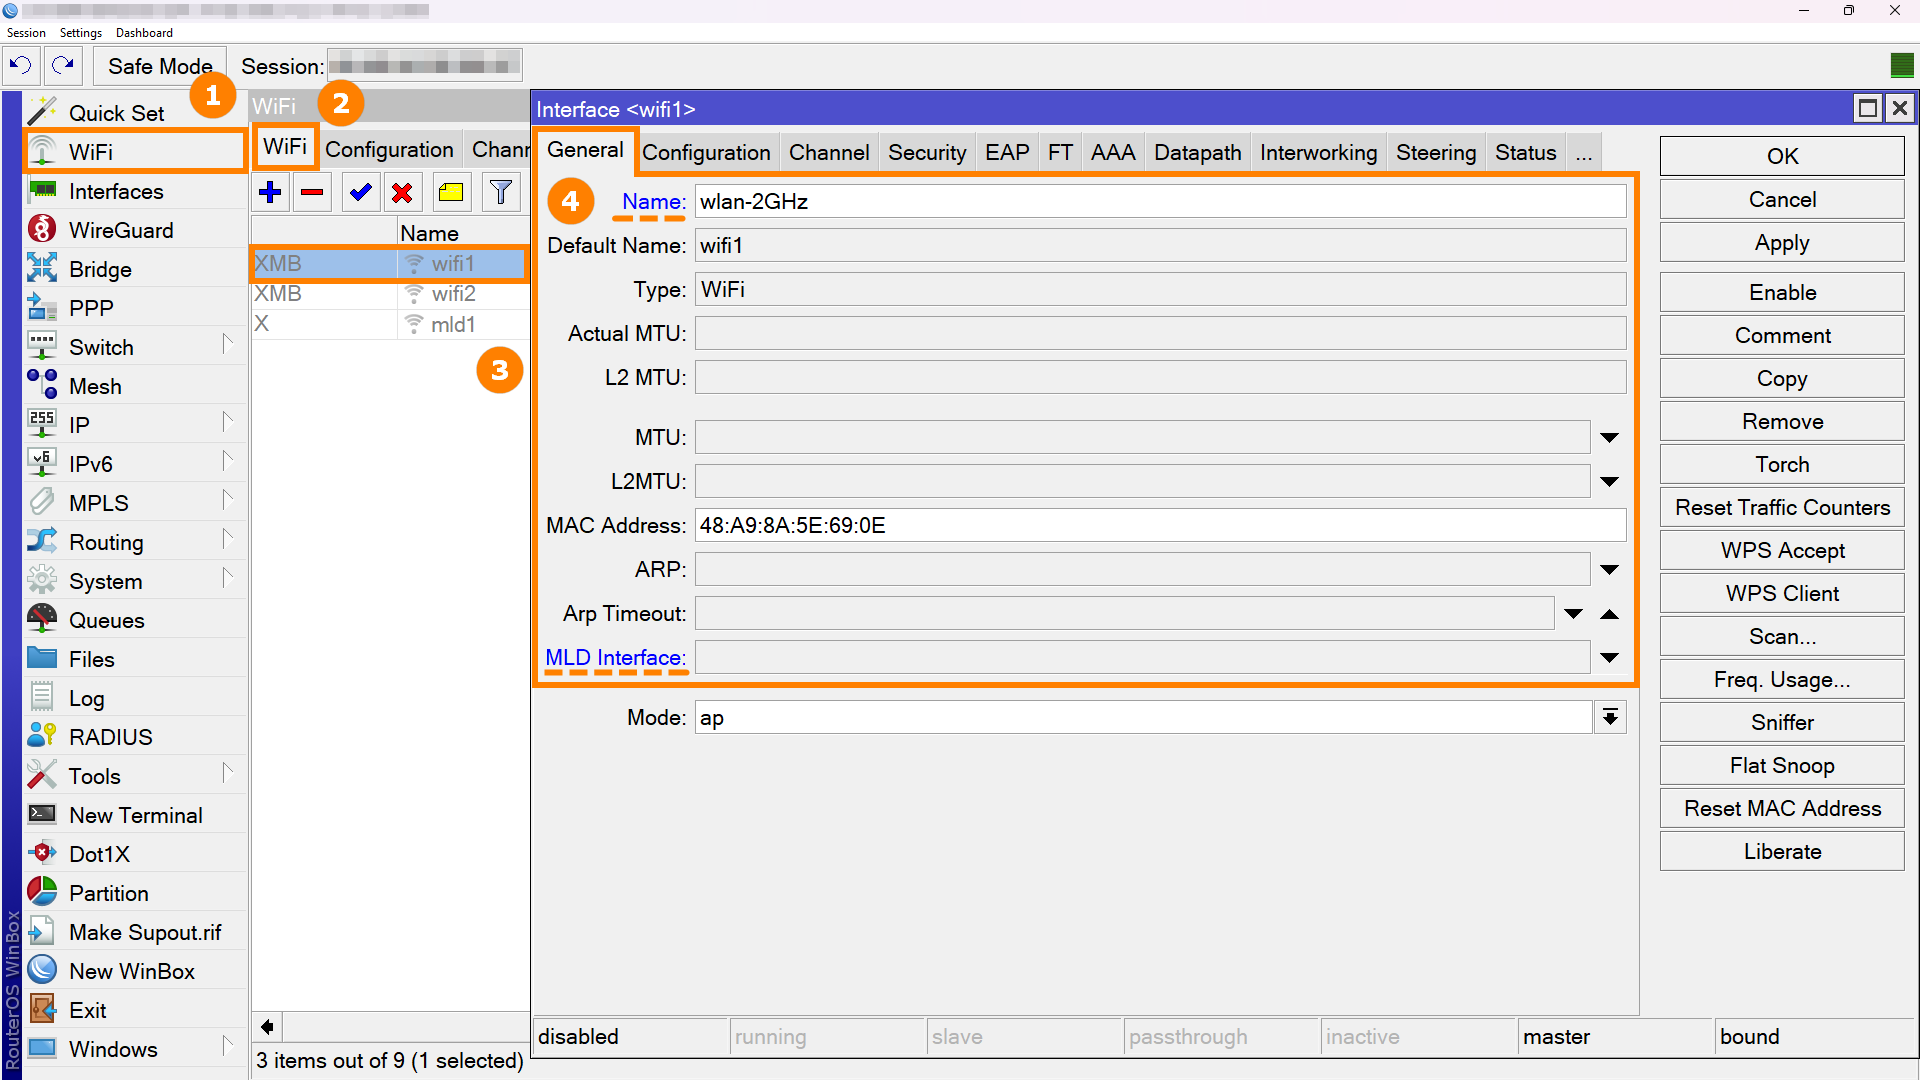This screenshot has width=1920, height=1080.
Task: Open the Mode dropdown
Action: pos(1610,717)
